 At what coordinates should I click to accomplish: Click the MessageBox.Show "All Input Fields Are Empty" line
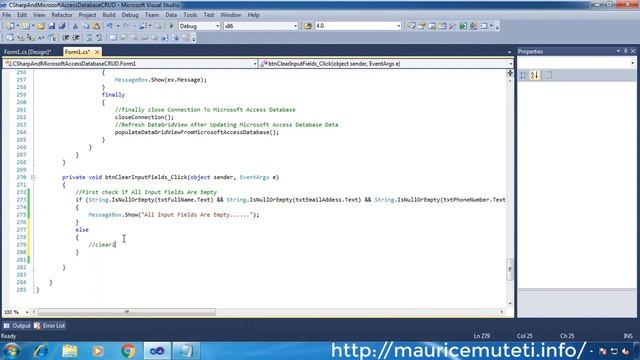(x=174, y=215)
